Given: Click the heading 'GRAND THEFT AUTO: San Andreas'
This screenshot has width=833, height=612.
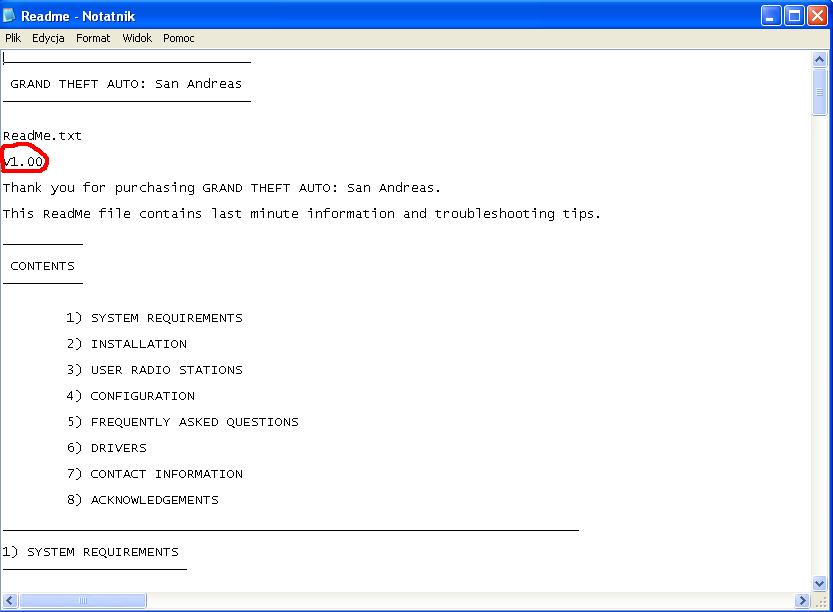Looking at the screenshot, I should click(126, 84).
